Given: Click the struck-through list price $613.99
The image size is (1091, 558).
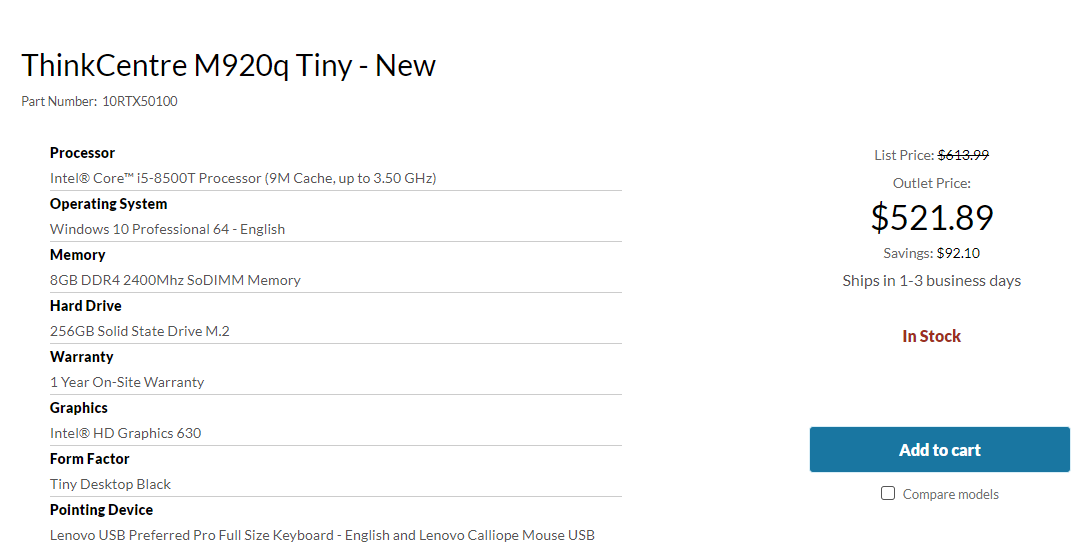Looking at the screenshot, I should pyautogui.click(x=963, y=155).
